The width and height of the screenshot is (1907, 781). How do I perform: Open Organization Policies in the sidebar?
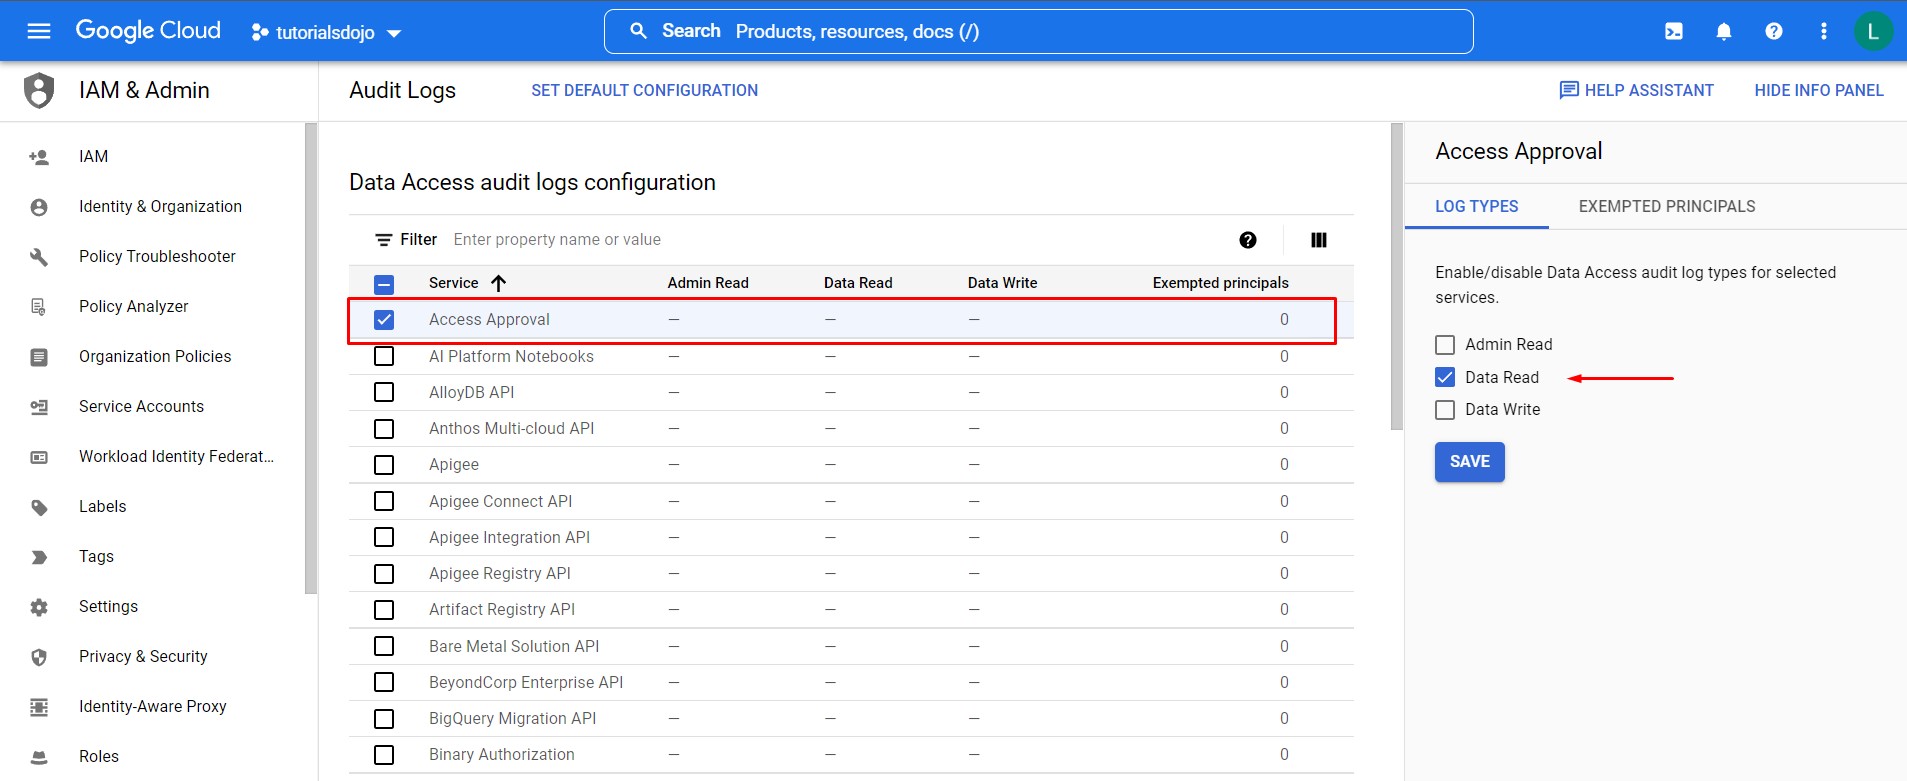[155, 357]
